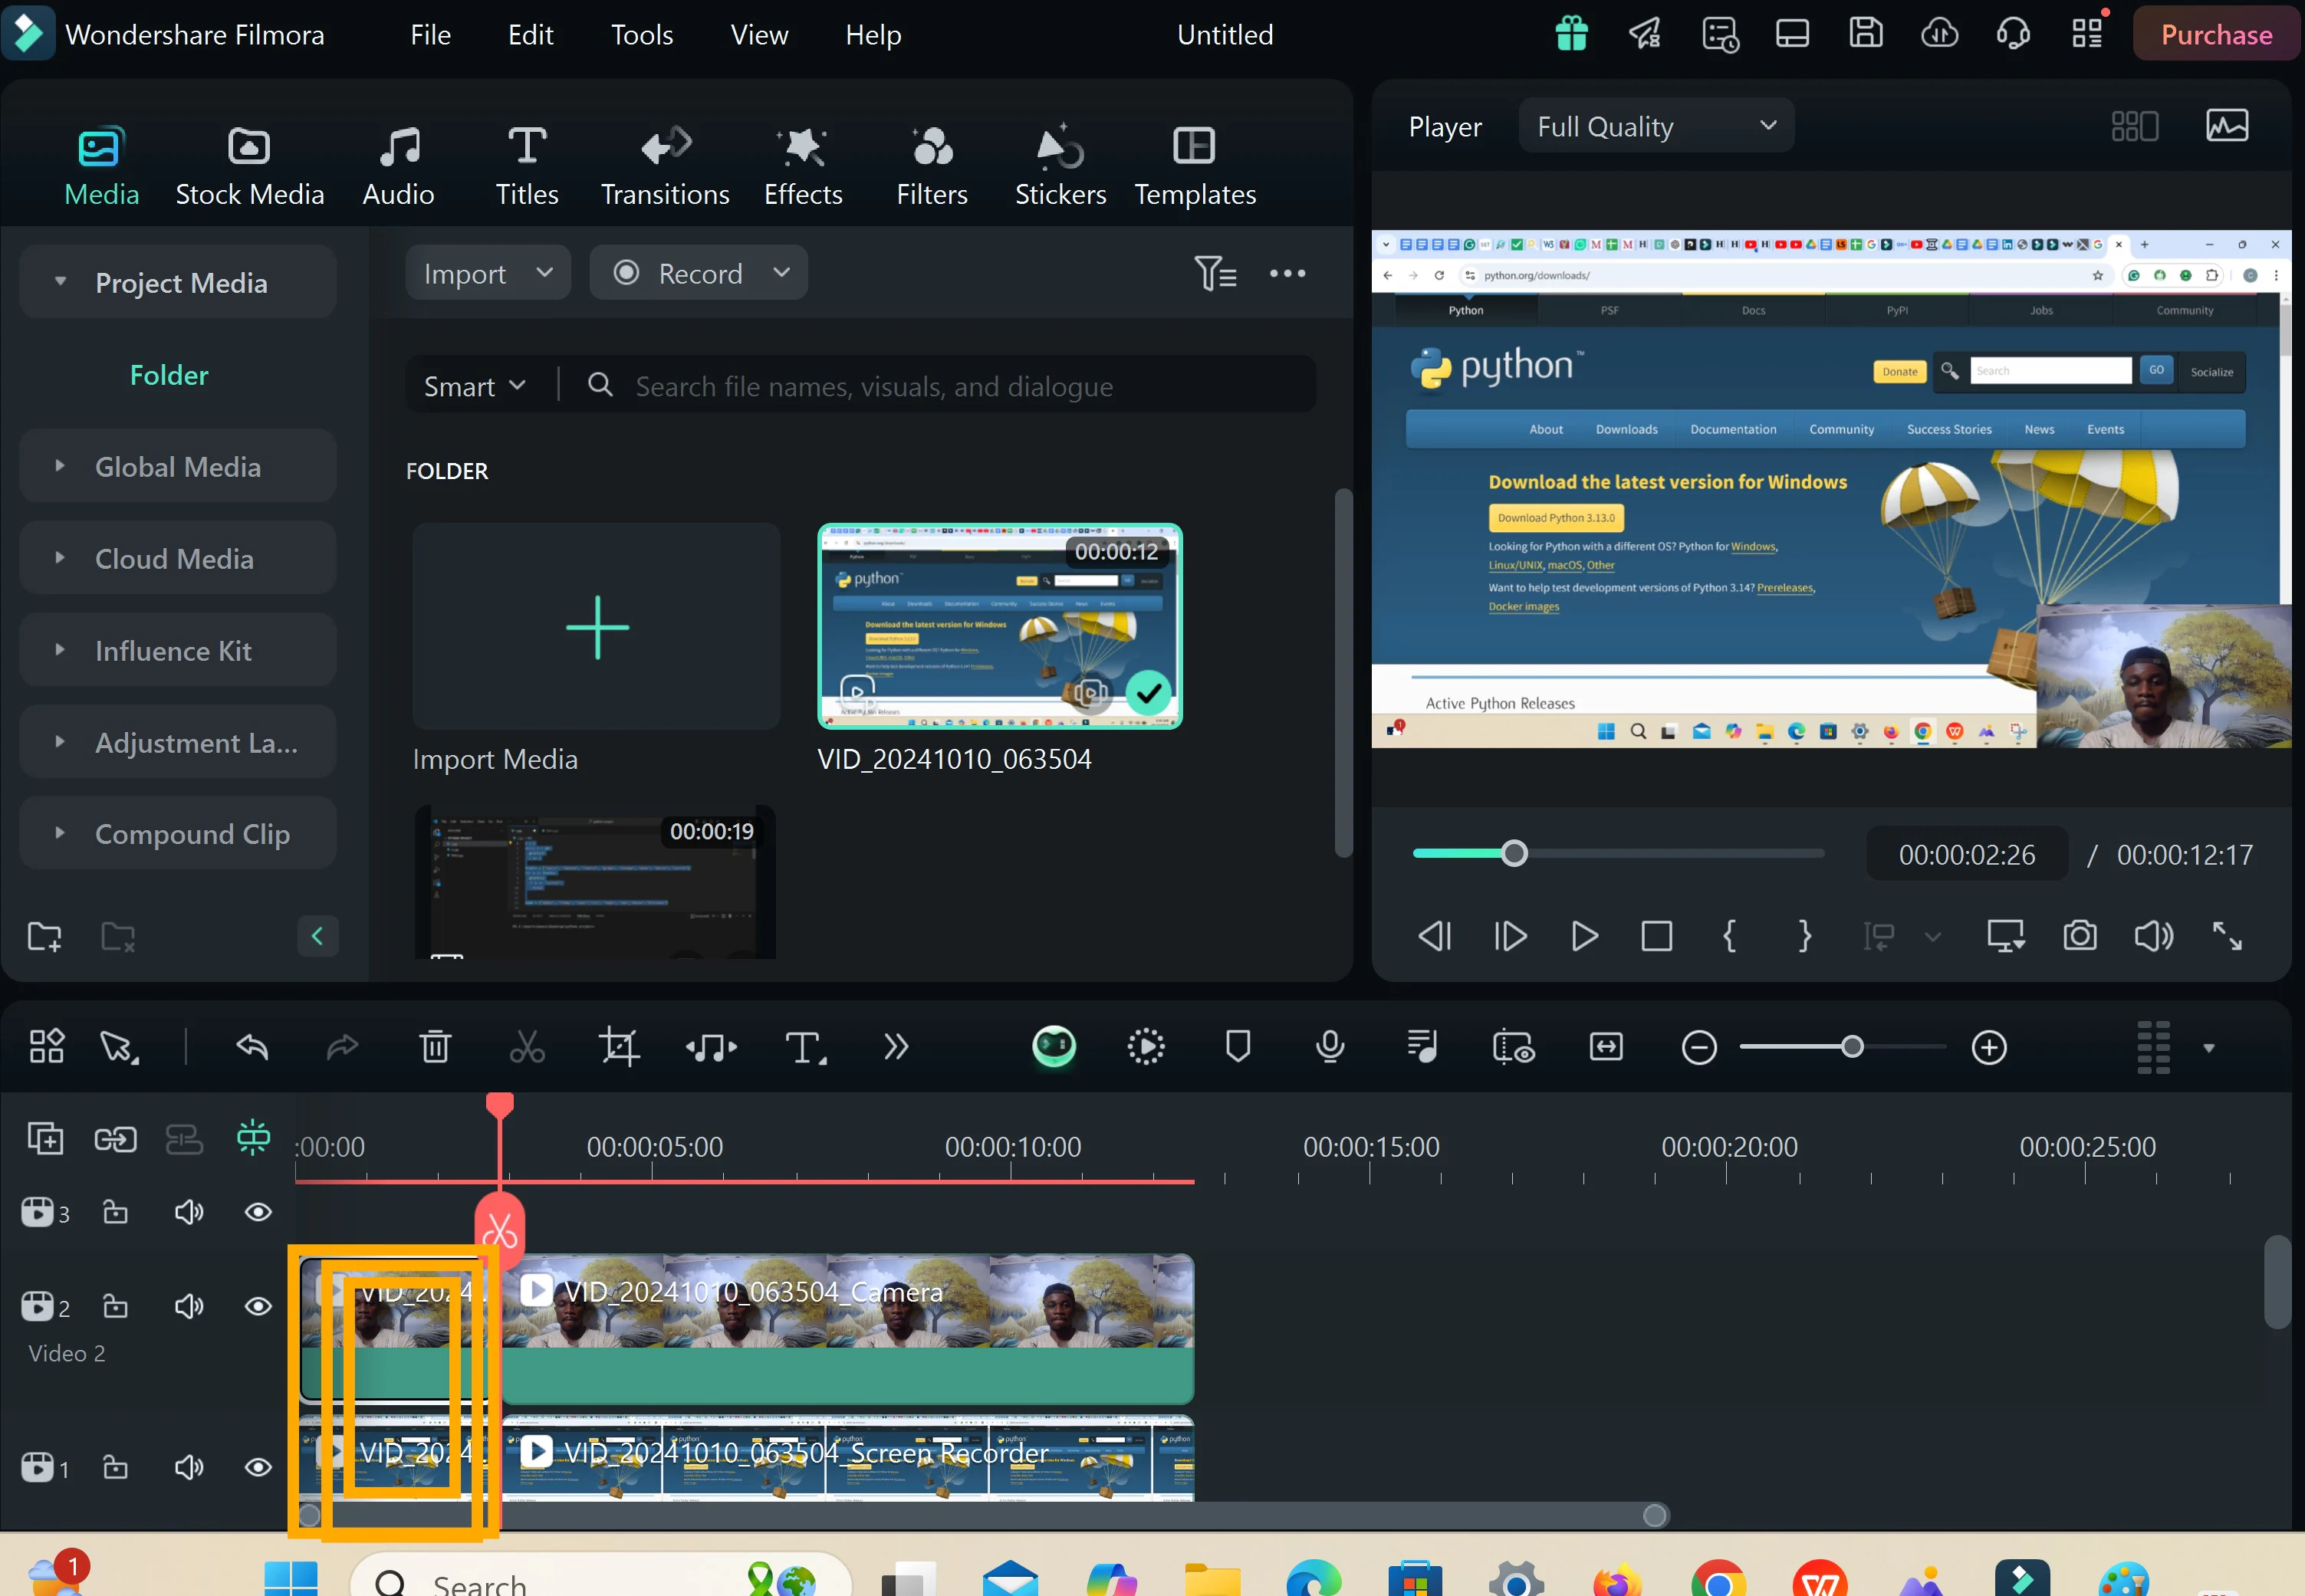This screenshot has width=2305, height=1596.
Task: Mute the Video 2 audio track
Action: click(189, 1305)
